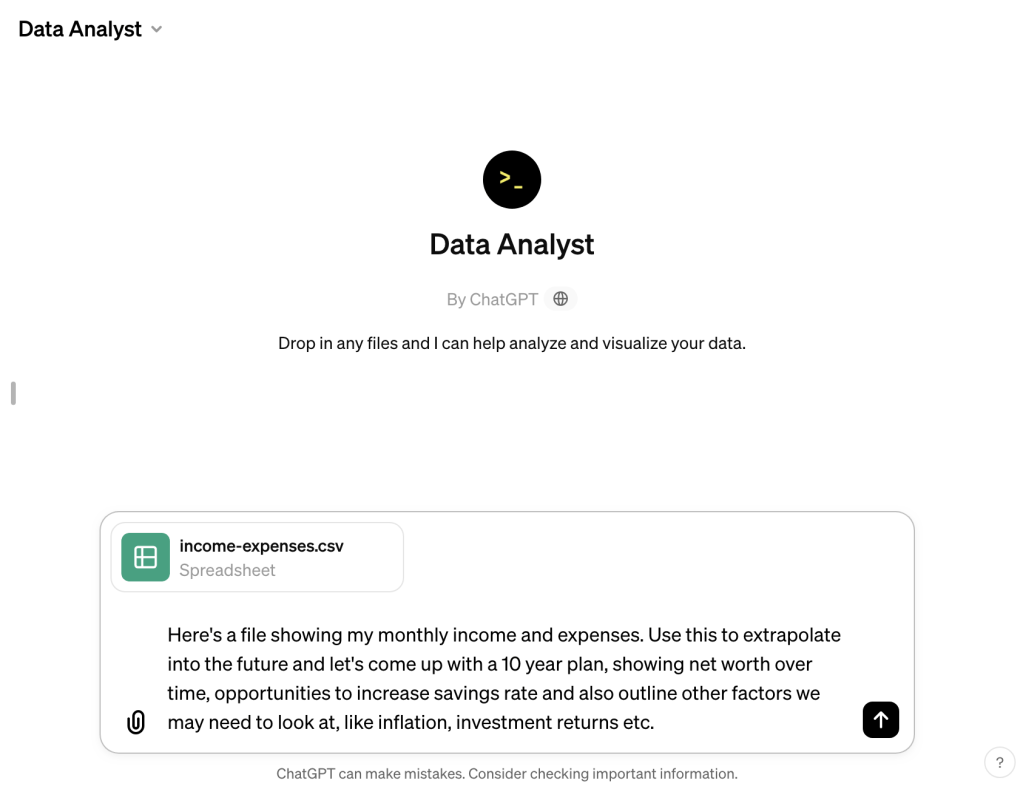Click "Consider checking important information" text
This screenshot has width=1023, height=789.
point(602,773)
